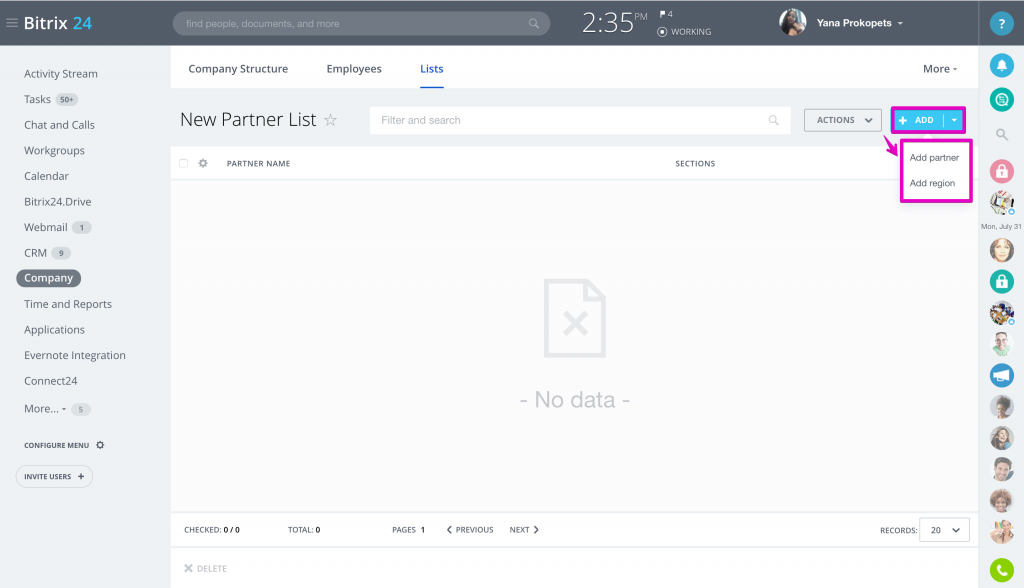The image size is (1024, 588).
Task: Go to Next page
Action: point(524,530)
